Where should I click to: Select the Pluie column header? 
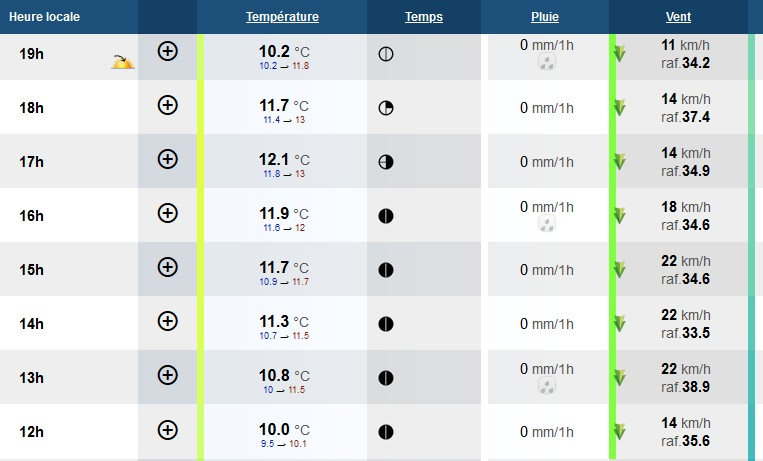(x=545, y=17)
